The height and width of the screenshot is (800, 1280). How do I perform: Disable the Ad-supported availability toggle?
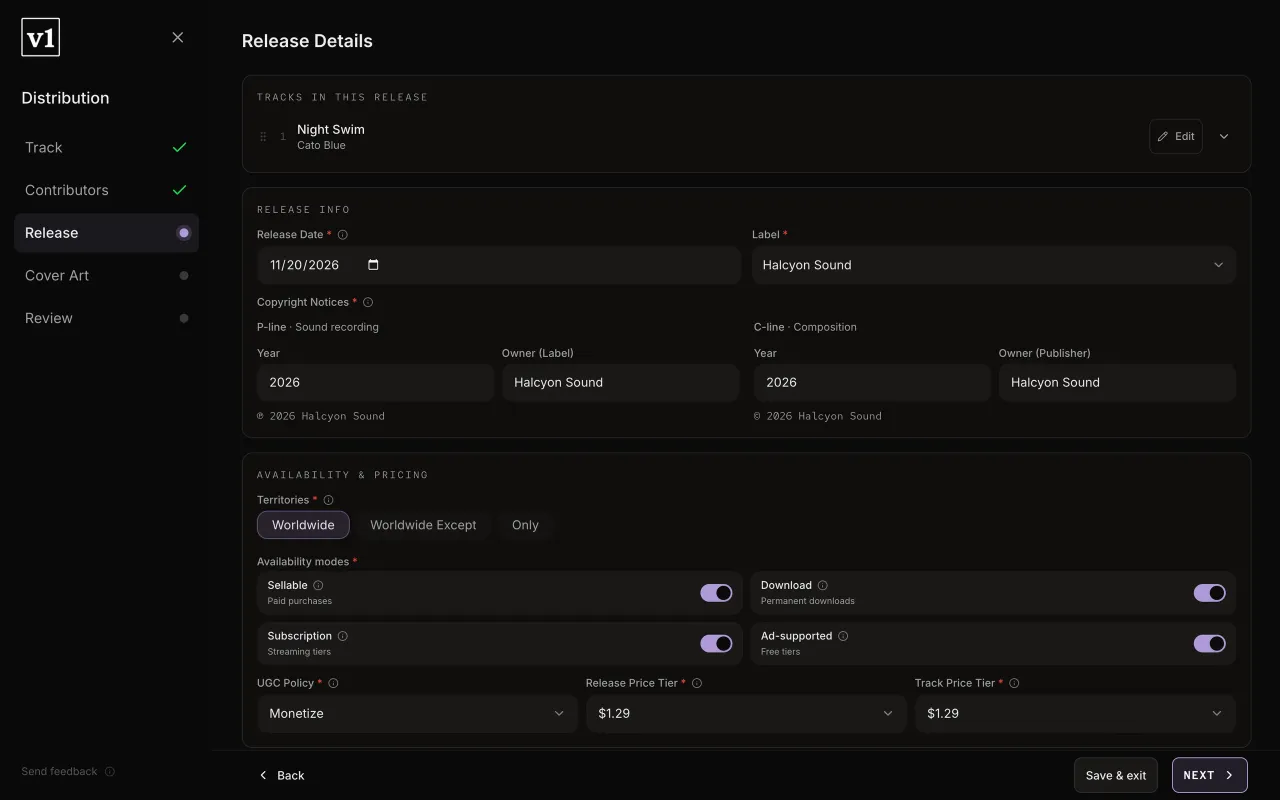pos(1210,644)
